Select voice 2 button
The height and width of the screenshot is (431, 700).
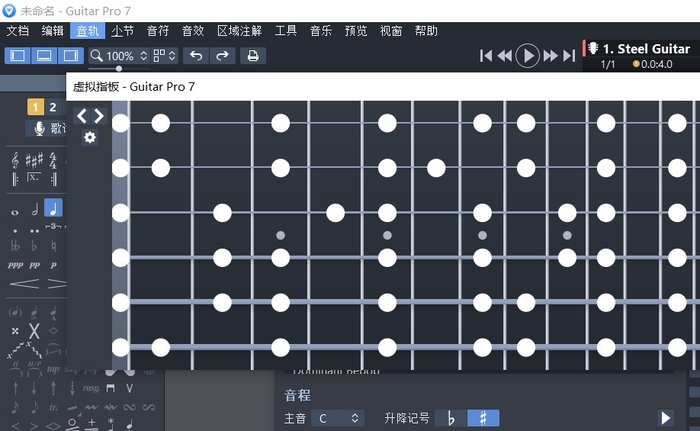(x=53, y=107)
